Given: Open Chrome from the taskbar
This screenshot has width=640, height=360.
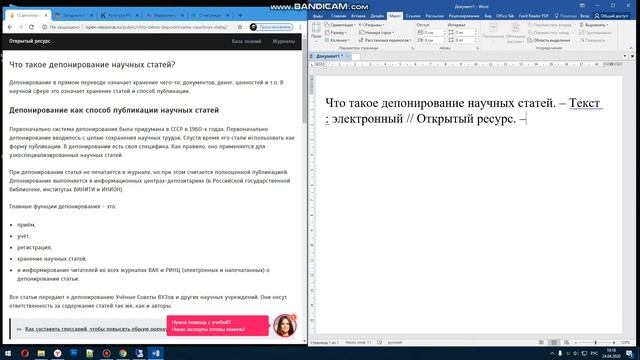Looking at the screenshot, I should coord(123,353).
